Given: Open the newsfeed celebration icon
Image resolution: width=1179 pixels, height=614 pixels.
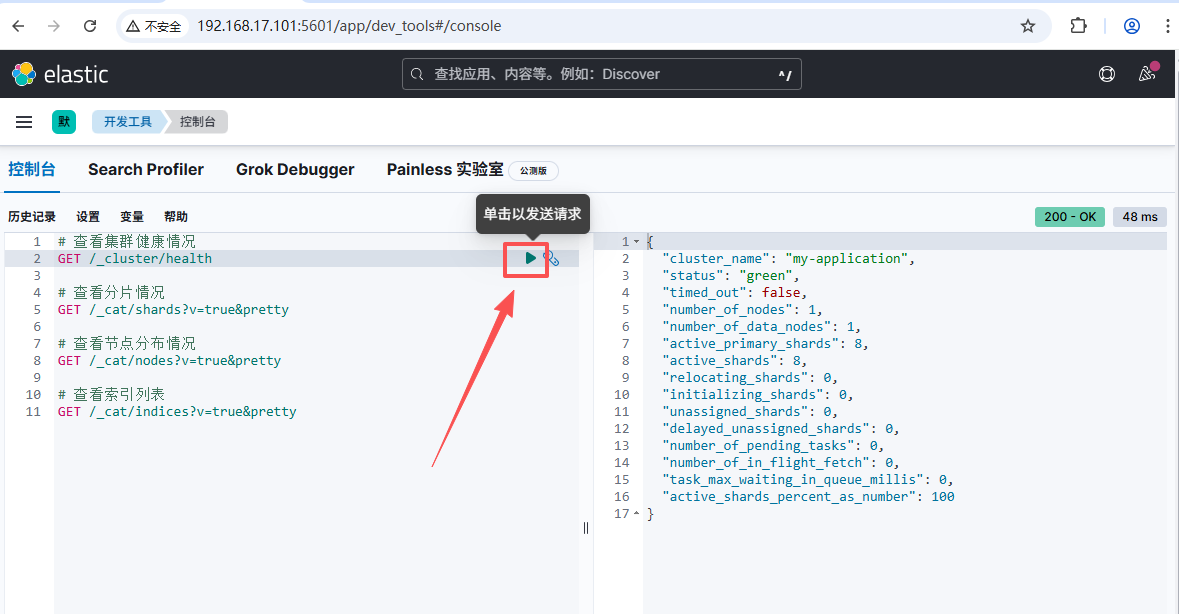Looking at the screenshot, I should [1147, 74].
